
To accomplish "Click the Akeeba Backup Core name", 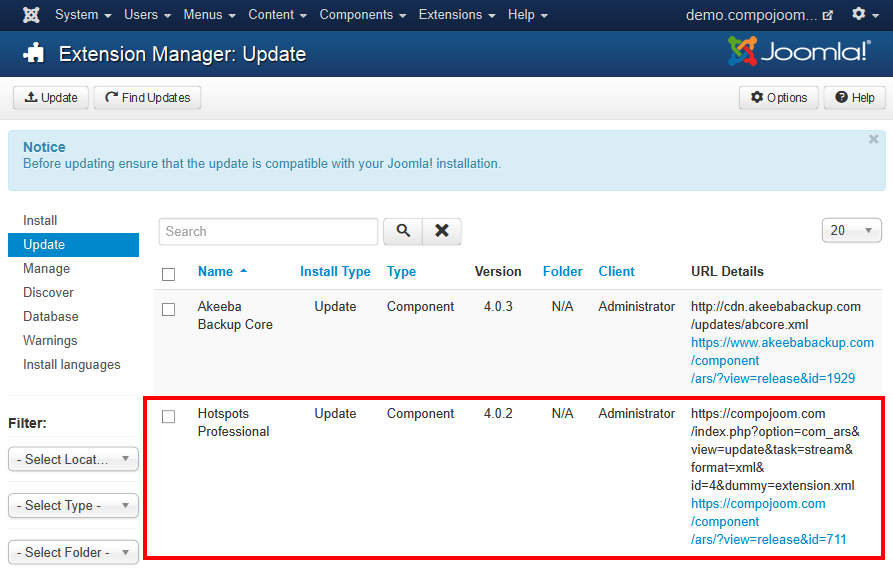I will 235,315.
